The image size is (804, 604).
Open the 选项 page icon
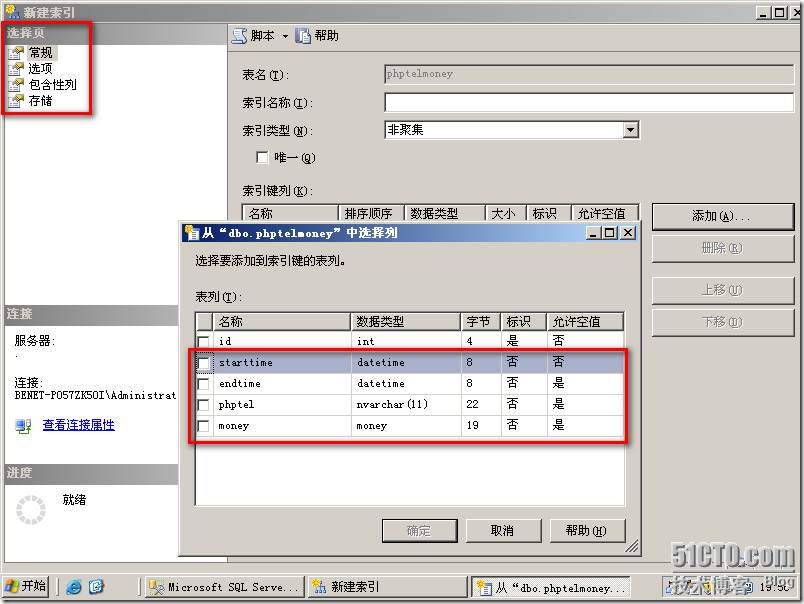tap(16, 68)
